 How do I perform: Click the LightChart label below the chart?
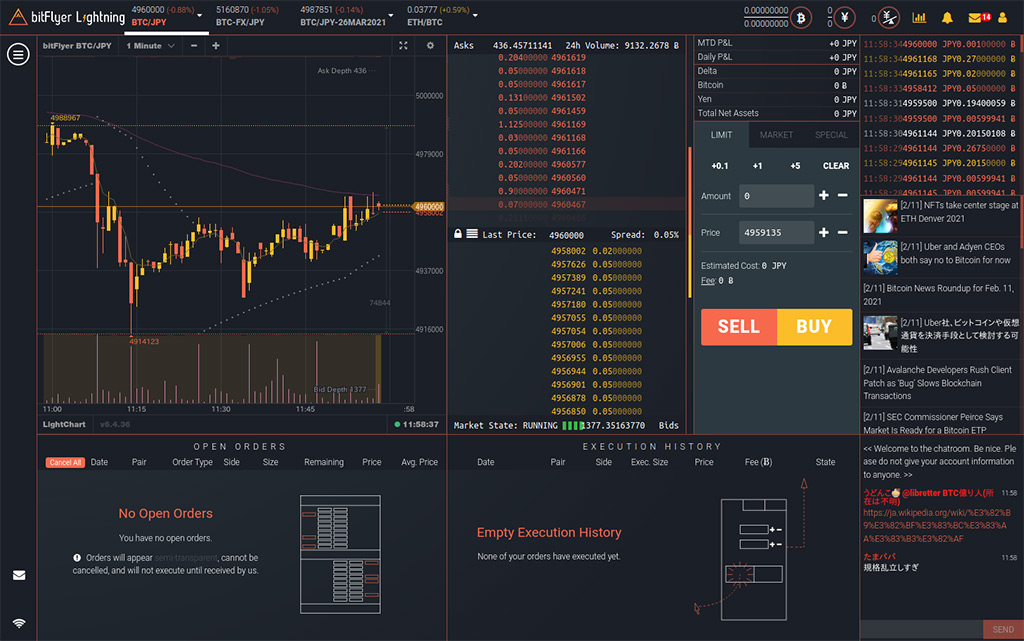pyautogui.click(x=64, y=424)
